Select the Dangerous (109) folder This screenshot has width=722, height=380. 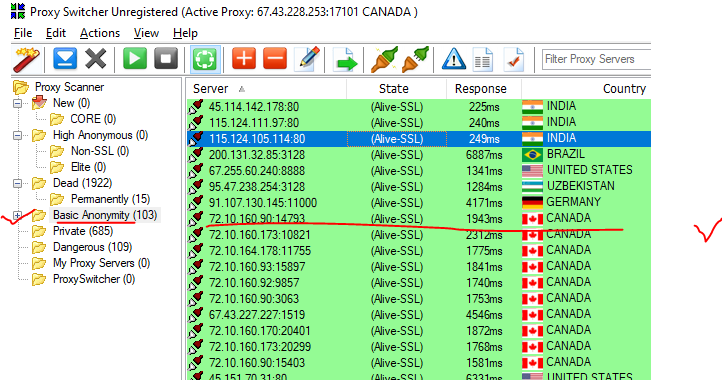(x=92, y=247)
